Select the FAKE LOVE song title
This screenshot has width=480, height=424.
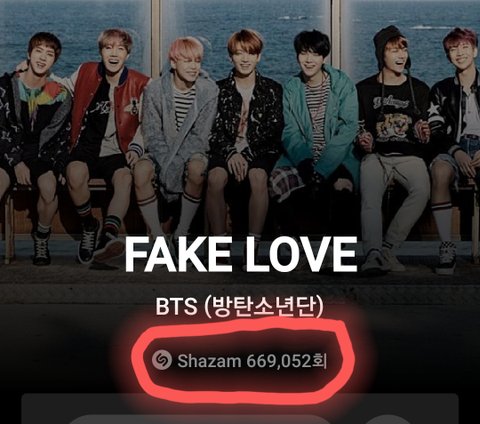click(x=241, y=254)
